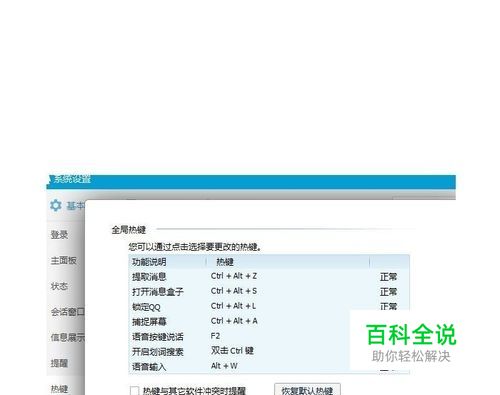
Task: Select the 锁定QQ row
Action: tap(269, 306)
